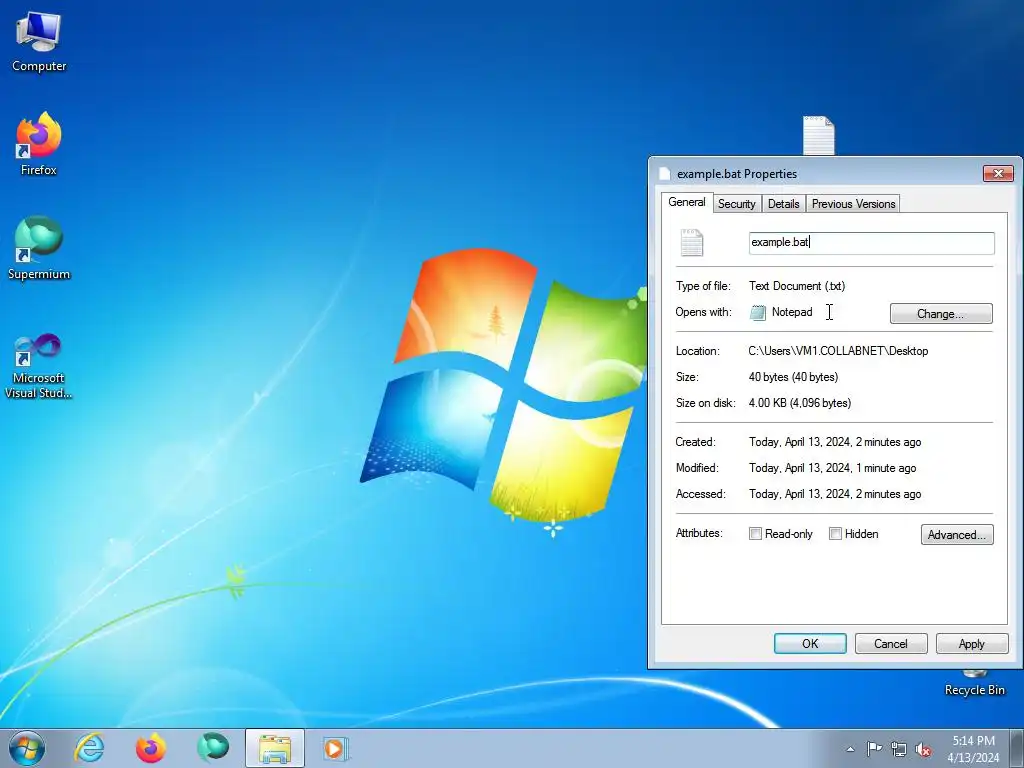Select the Microsoft Visual Studio desktop shortcut
Screen dimensions: 1024x768
coord(39,366)
